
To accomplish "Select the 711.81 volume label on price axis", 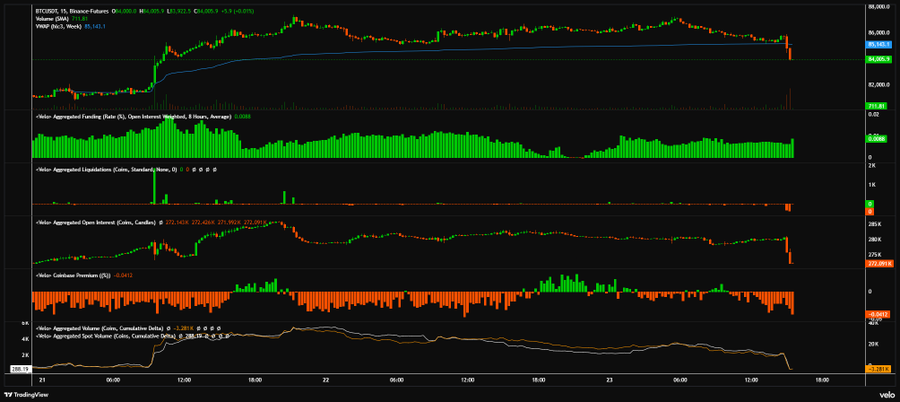I will 875,106.
